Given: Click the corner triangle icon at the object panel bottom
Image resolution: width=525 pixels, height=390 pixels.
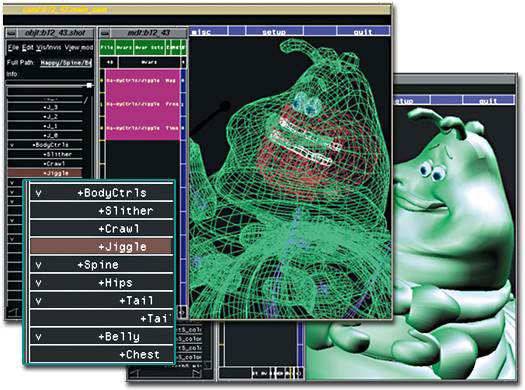Looking at the screenshot, I should point(12,312).
